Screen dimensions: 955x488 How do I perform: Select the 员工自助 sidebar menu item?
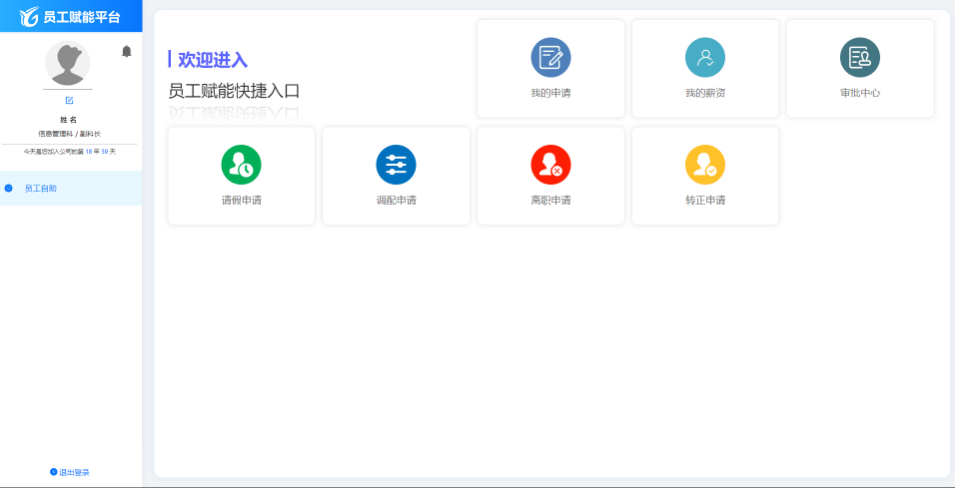41,188
